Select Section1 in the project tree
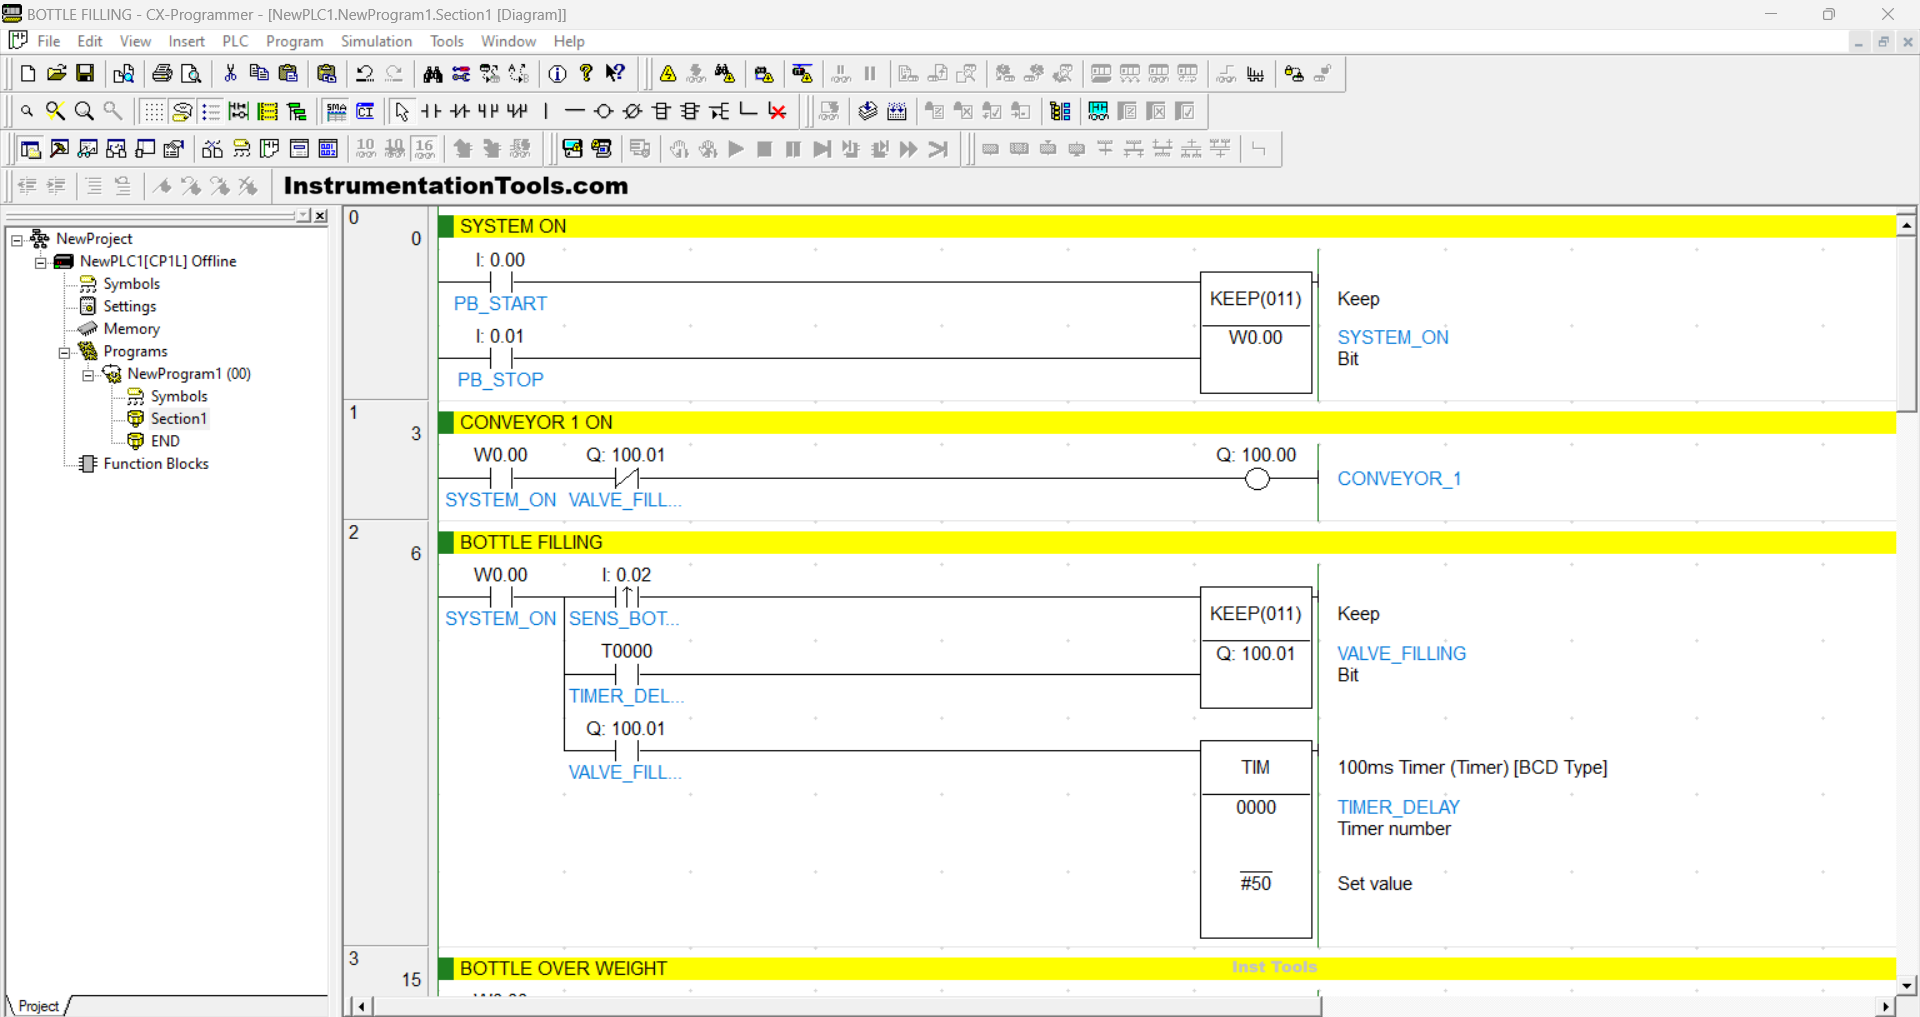 [x=178, y=418]
